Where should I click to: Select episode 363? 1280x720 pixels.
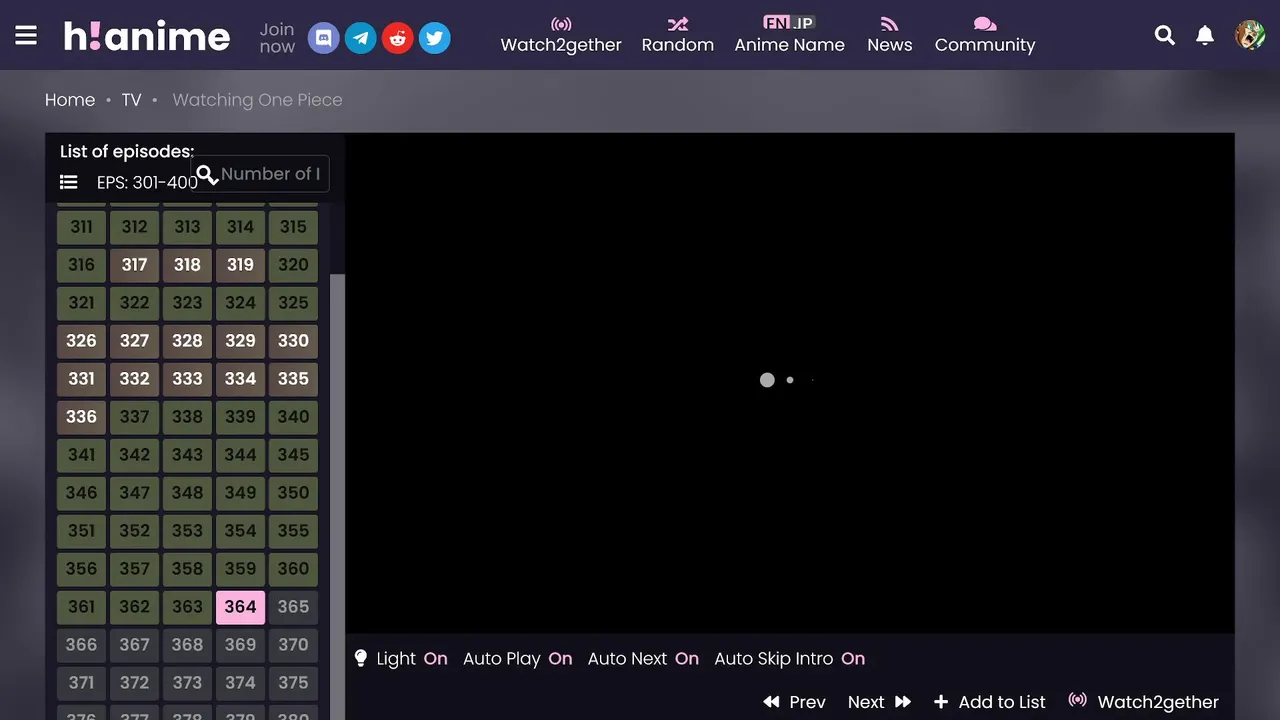click(187, 607)
